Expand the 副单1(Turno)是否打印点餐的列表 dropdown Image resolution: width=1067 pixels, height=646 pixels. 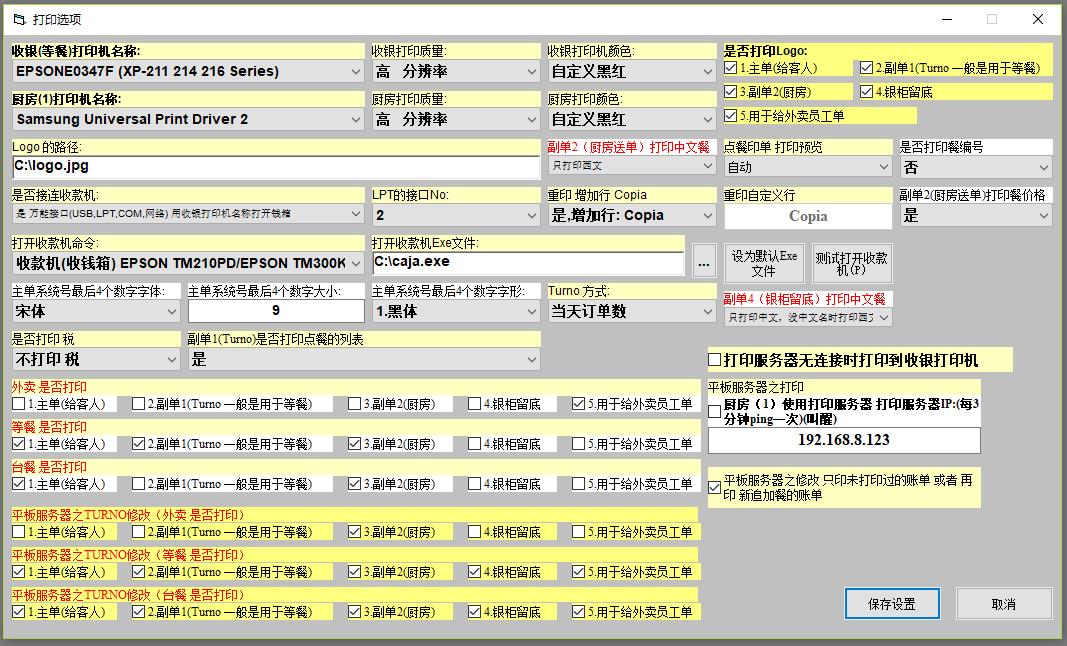[x=364, y=359]
